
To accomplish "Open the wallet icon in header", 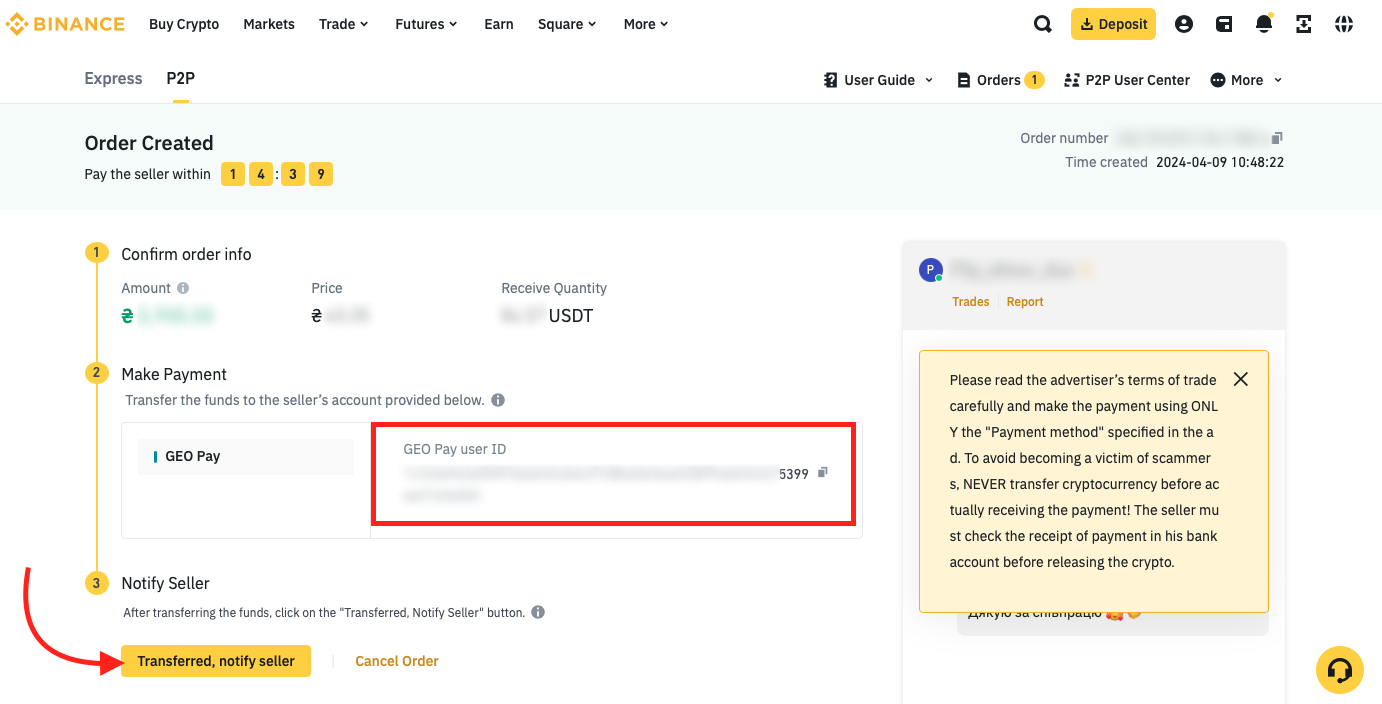I will (1224, 24).
